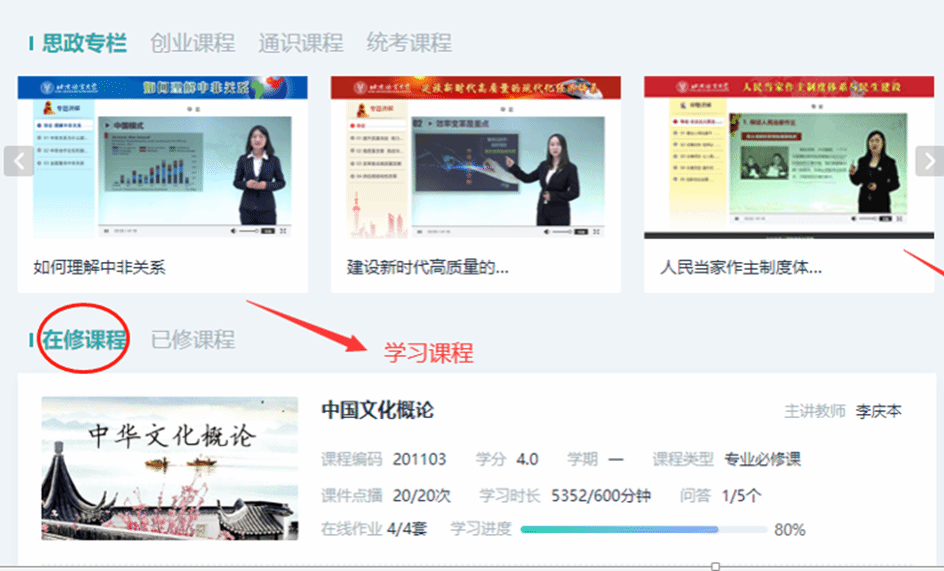Select the 在修课程 tab
This screenshot has width=944, height=571.
click(x=84, y=339)
